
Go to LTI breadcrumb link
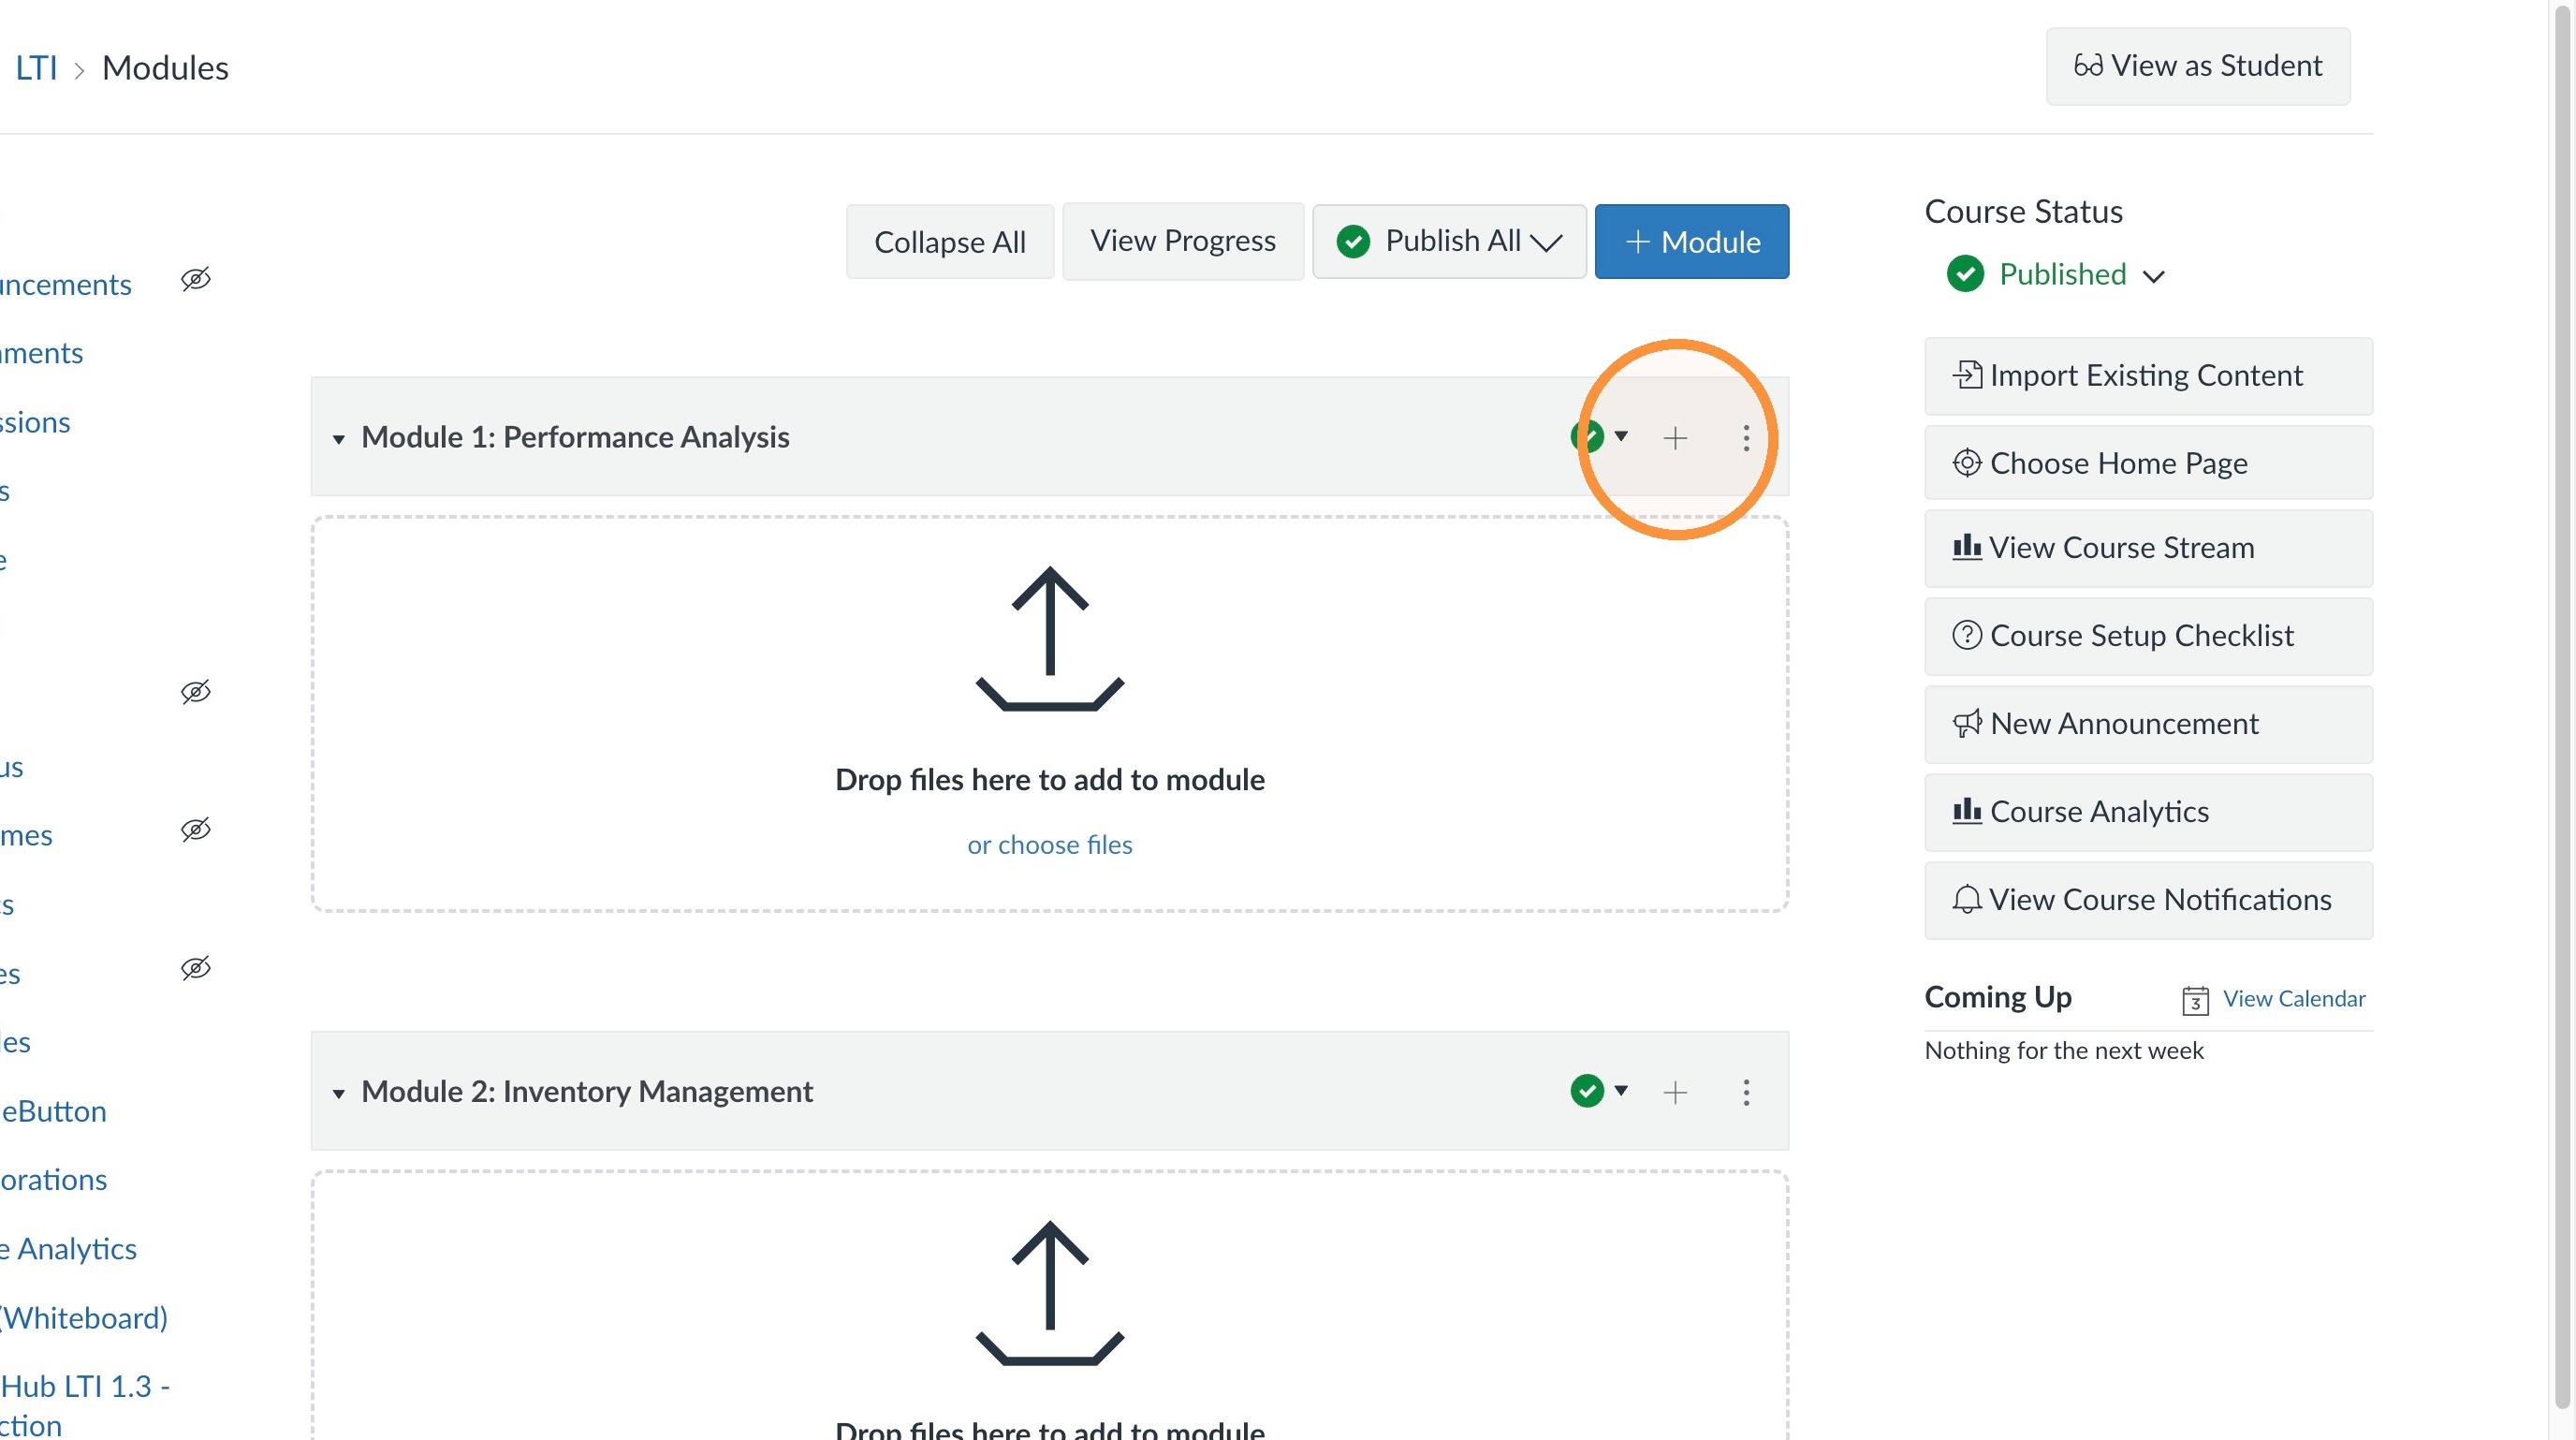click(36, 68)
